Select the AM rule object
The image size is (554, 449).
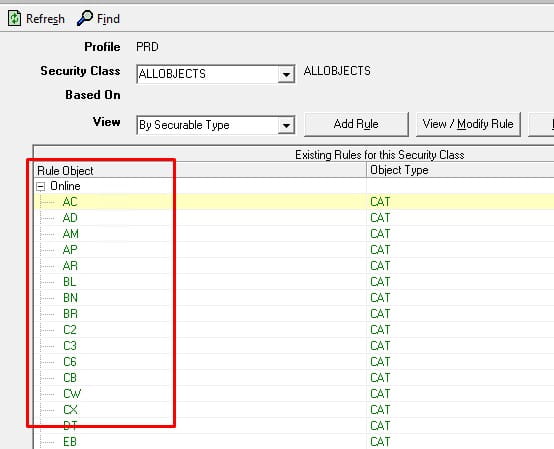click(71, 234)
